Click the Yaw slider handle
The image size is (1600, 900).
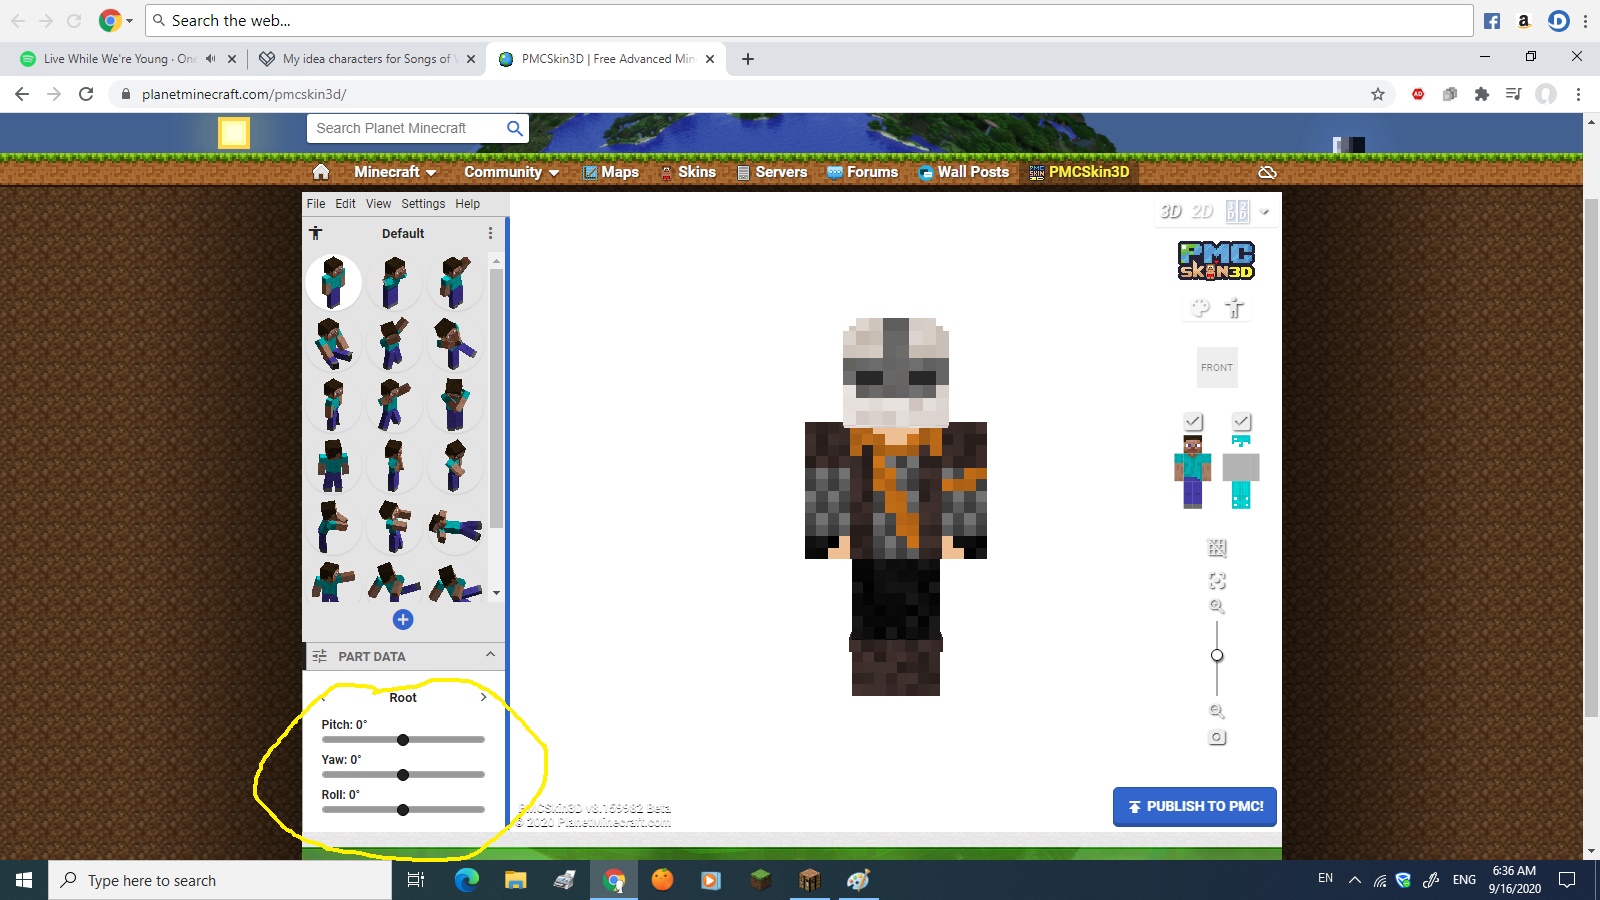403,775
